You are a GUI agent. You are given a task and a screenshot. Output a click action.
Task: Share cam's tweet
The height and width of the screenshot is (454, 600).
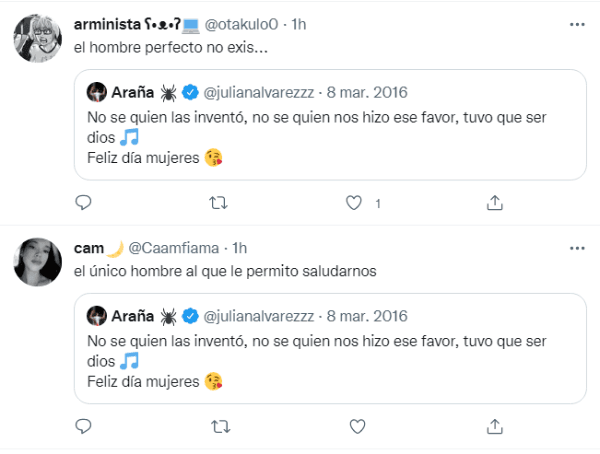[x=494, y=427]
